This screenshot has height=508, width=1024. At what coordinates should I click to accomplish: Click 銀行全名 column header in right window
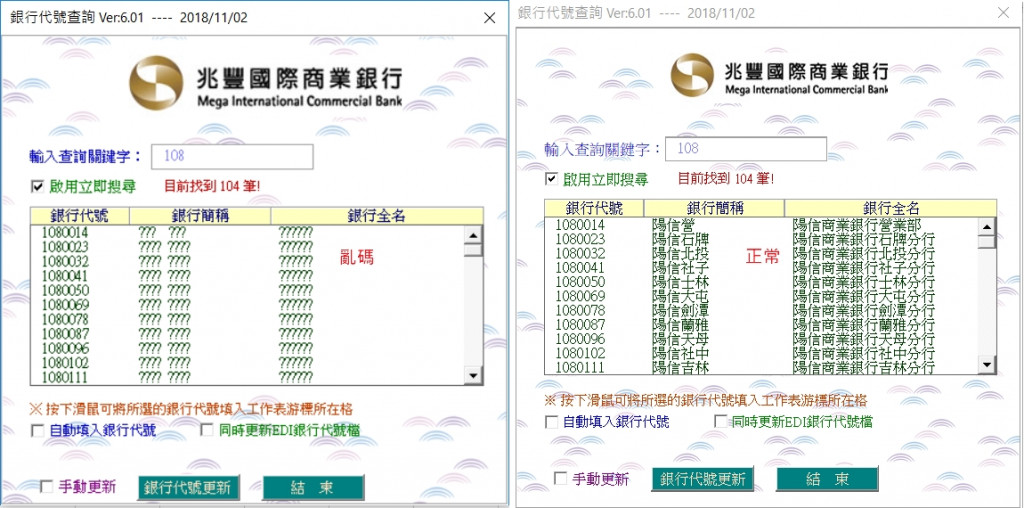[x=891, y=208]
